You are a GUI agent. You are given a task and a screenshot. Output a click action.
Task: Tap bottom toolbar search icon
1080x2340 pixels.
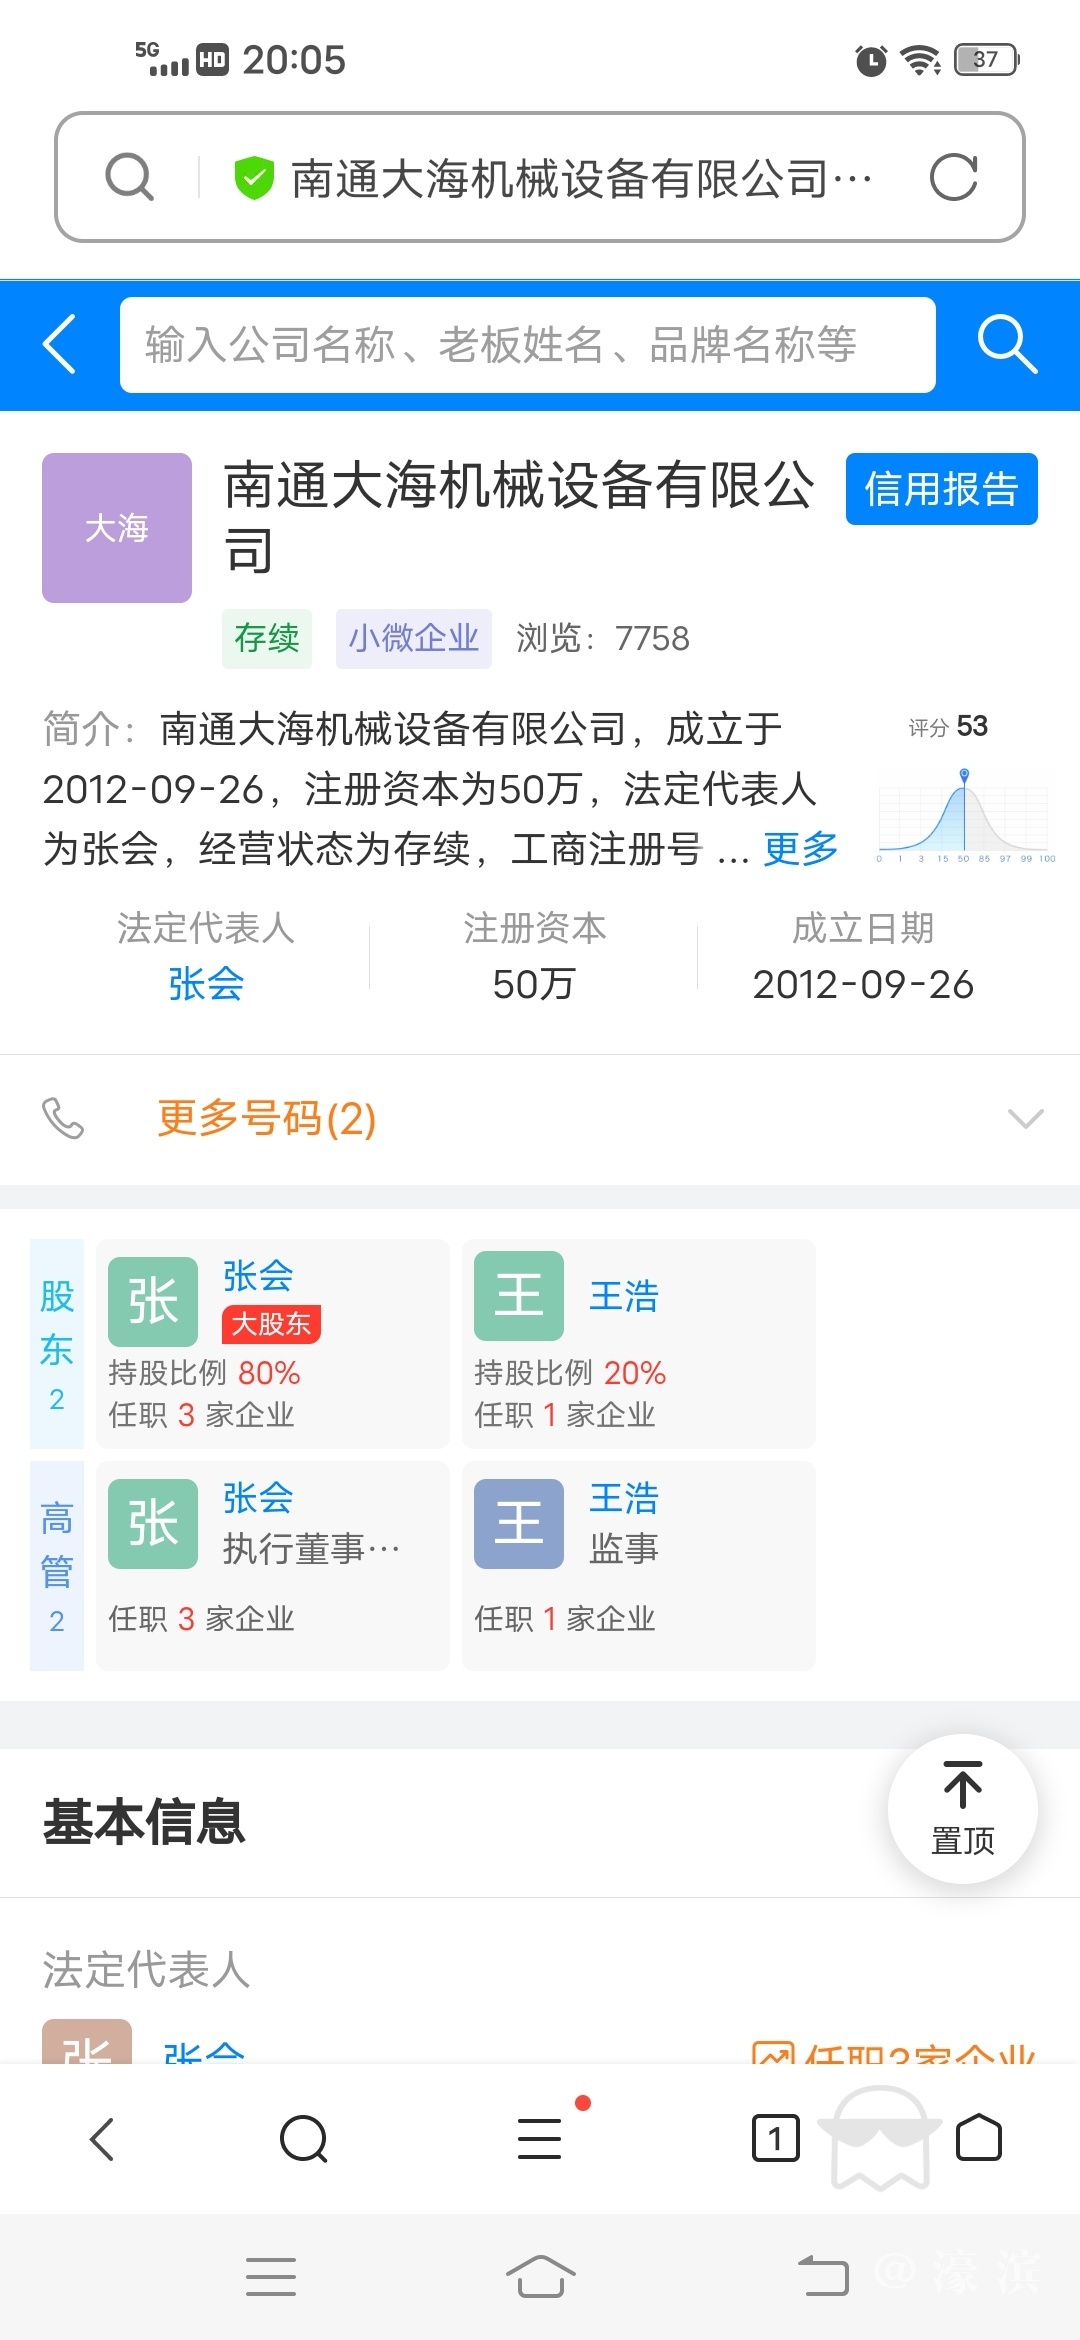(304, 2138)
